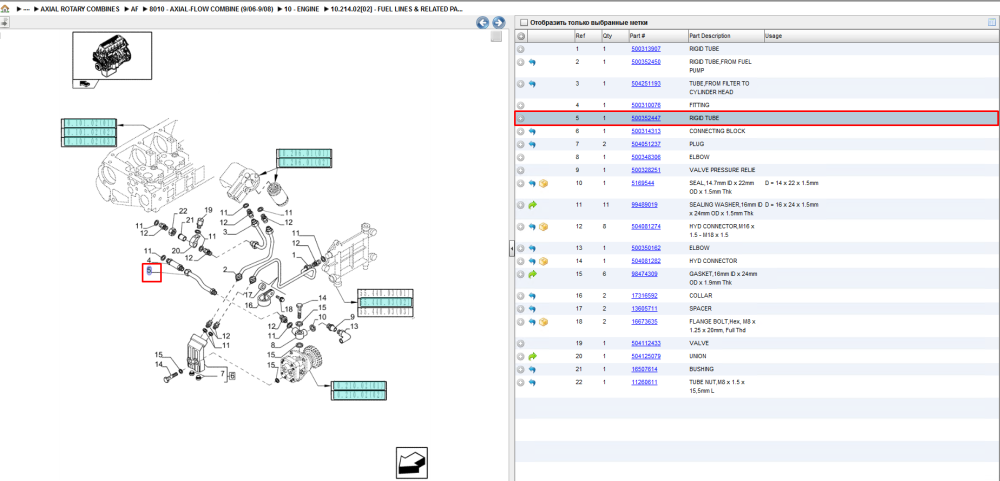This screenshot has width=1000, height=481.
Task: Click blue arrow icon on ref 2 row
Action: pyautogui.click(x=532, y=62)
